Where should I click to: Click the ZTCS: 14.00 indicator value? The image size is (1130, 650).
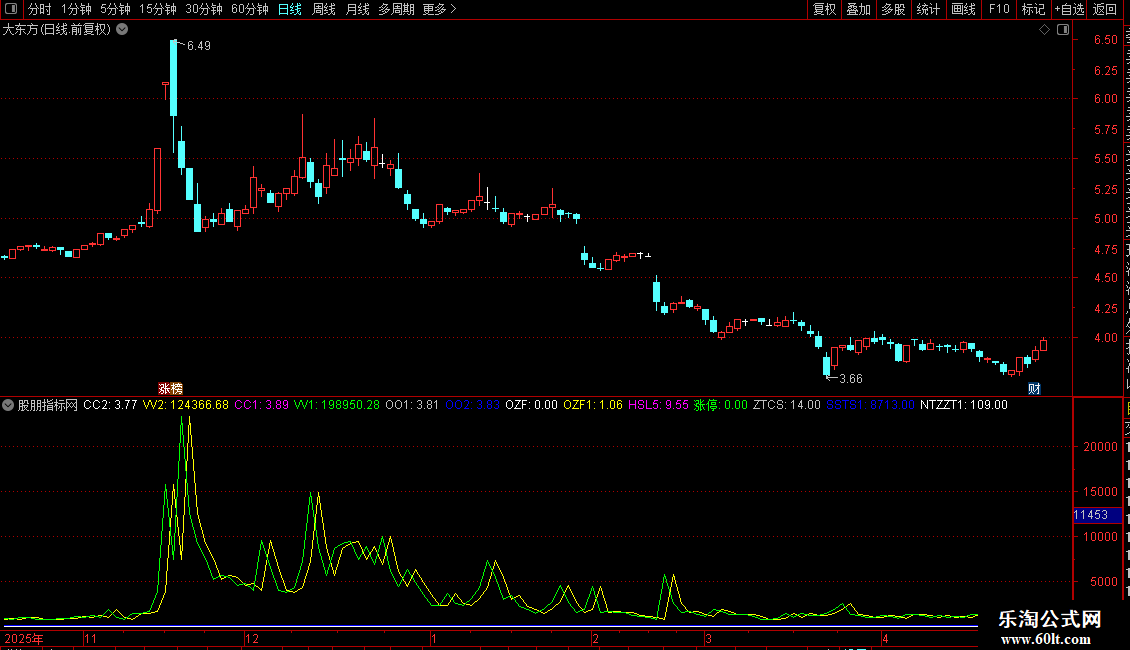(x=786, y=405)
